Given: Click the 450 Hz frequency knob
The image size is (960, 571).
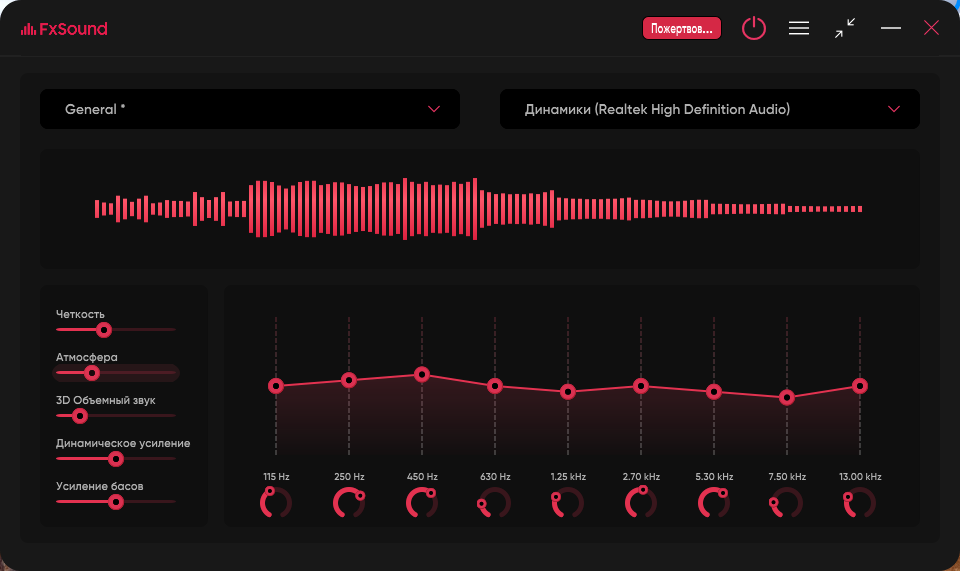Looking at the screenshot, I should click(422, 502).
